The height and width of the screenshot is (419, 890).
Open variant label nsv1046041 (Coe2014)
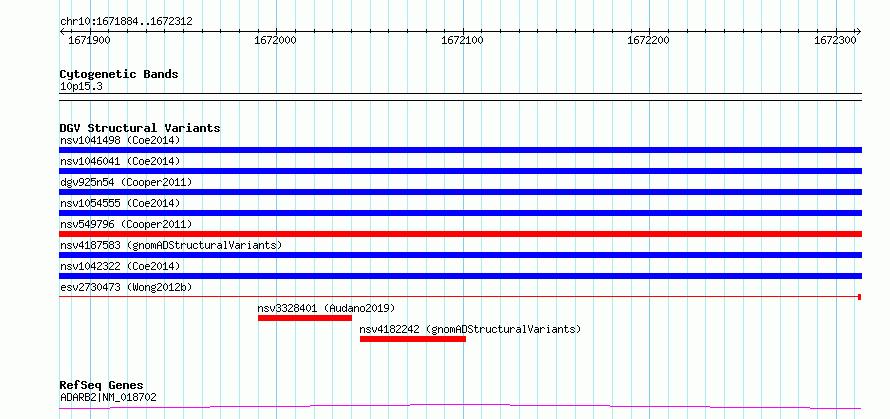120,161
